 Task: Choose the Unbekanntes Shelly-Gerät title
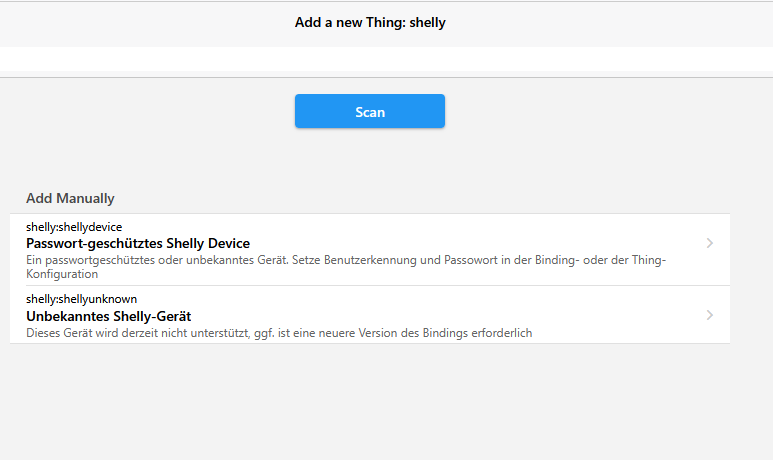tap(109, 316)
